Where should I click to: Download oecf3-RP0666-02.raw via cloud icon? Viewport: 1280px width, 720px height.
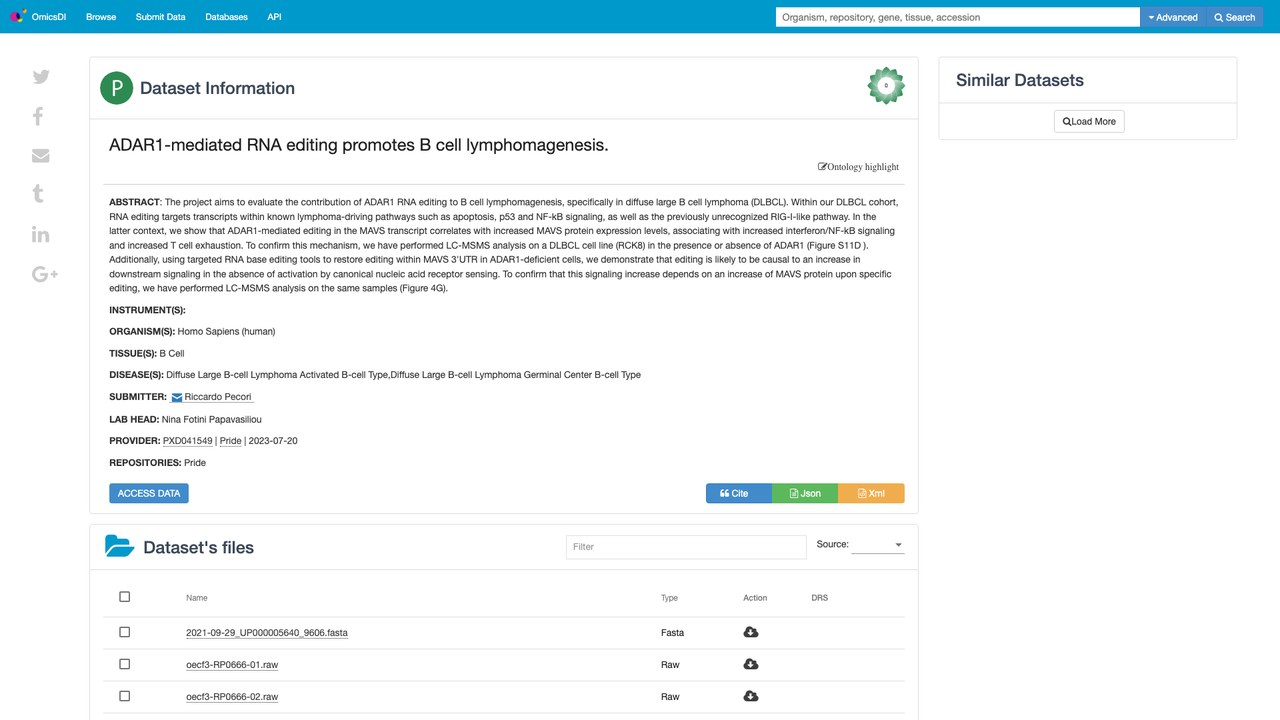point(751,696)
